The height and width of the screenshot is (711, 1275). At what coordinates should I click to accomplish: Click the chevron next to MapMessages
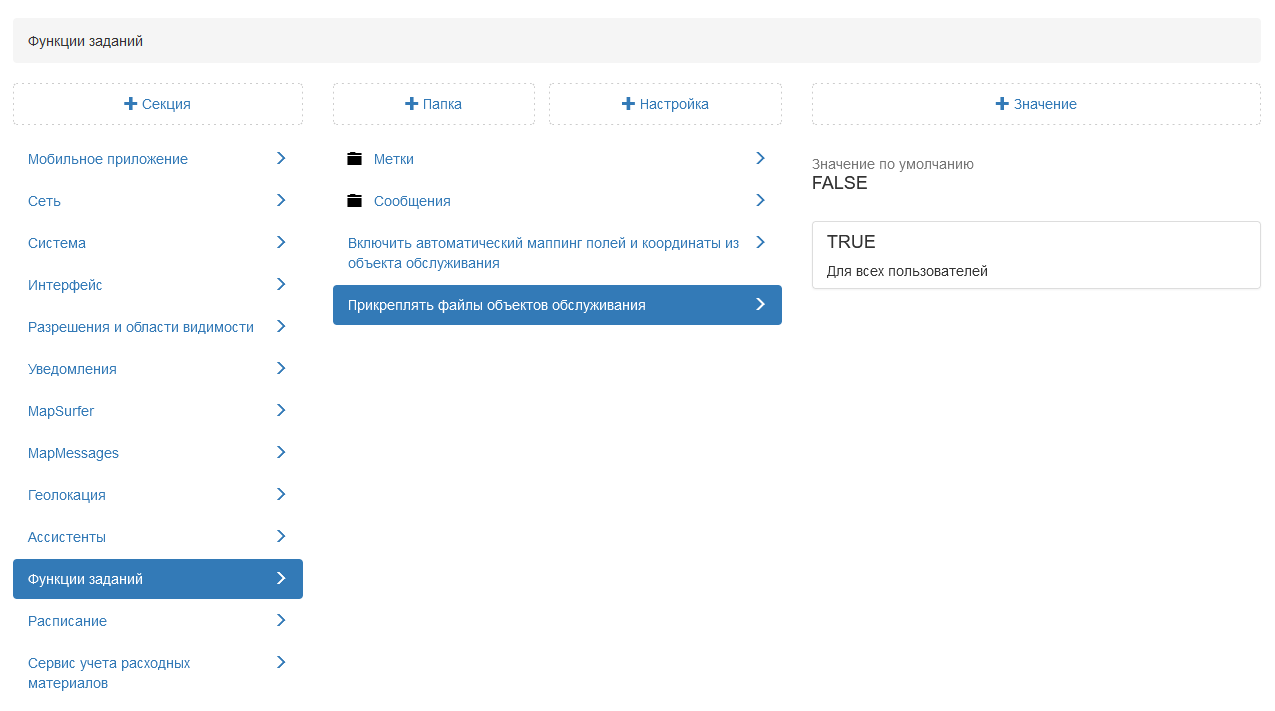click(x=281, y=452)
